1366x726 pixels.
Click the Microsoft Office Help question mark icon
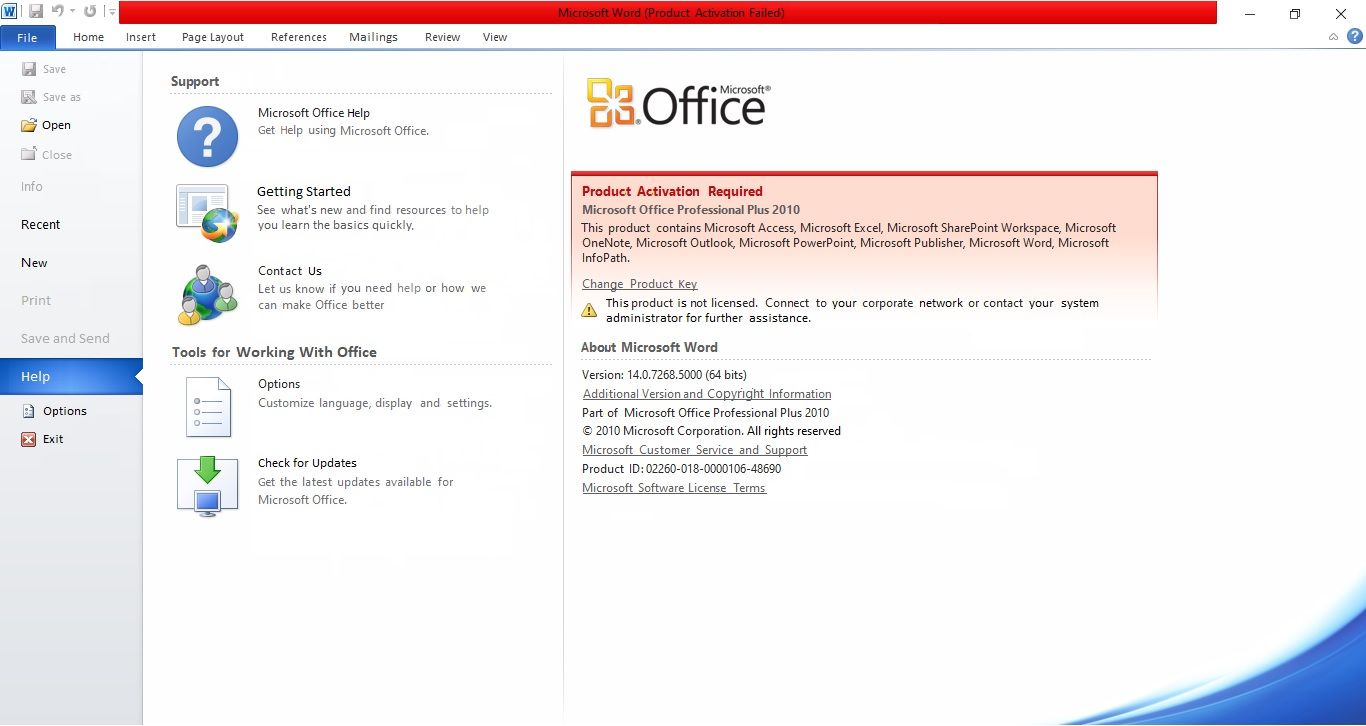click(208, 137)
